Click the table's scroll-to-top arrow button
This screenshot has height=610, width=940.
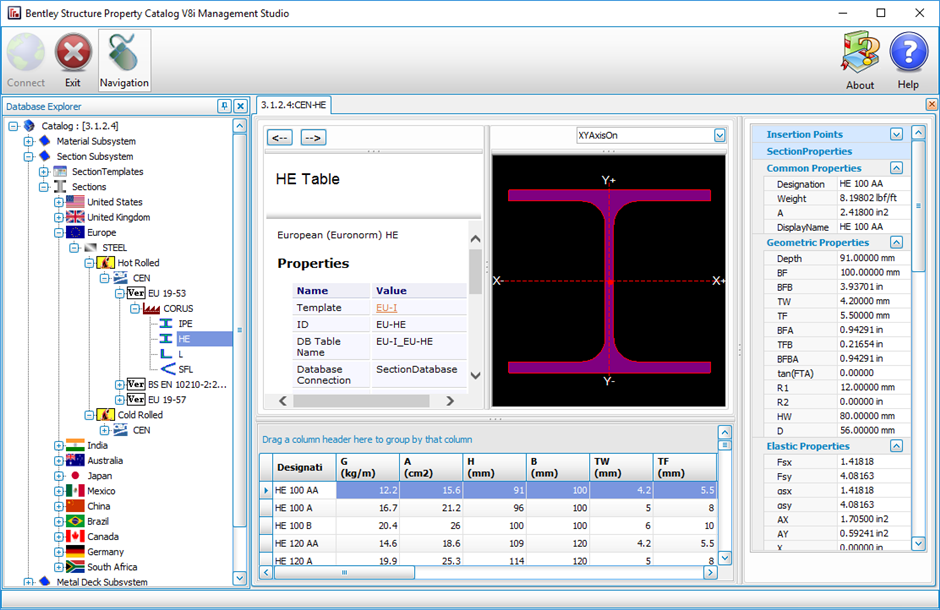tap(725, 432)
